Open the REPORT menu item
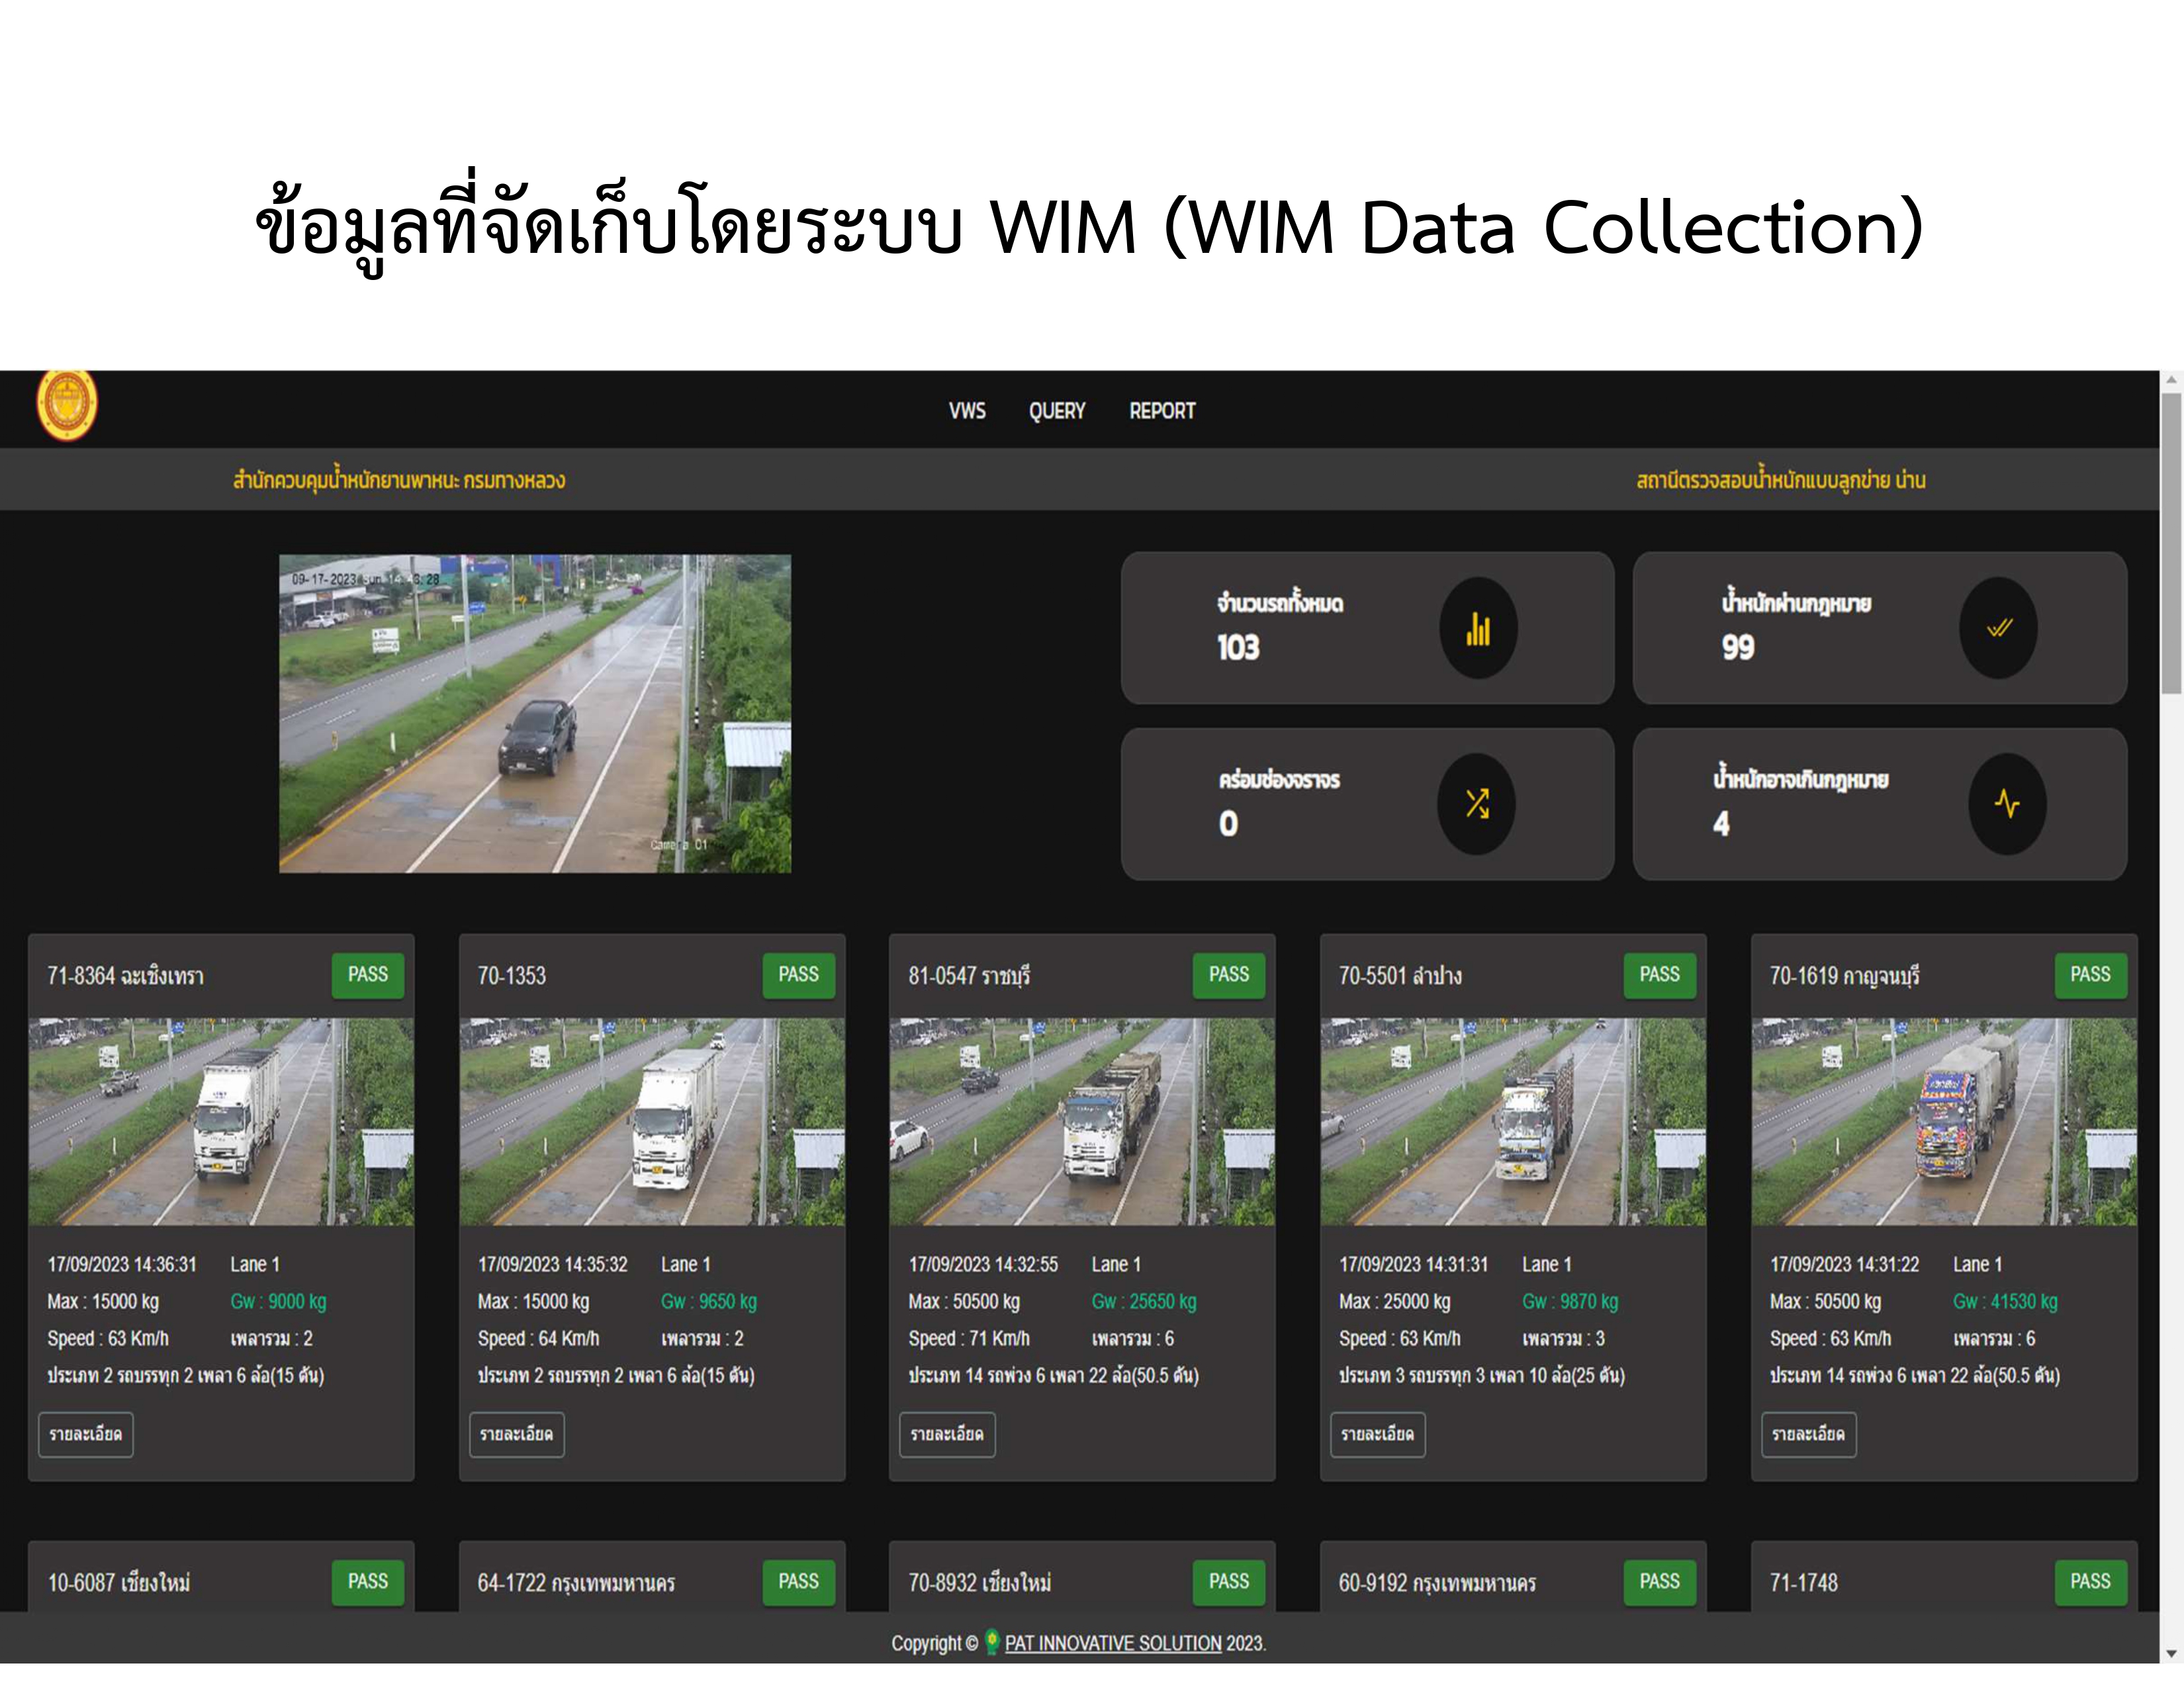The width and height of the screenshot is (2184, 1688). pyautogui.click(x=1162, y=411)
